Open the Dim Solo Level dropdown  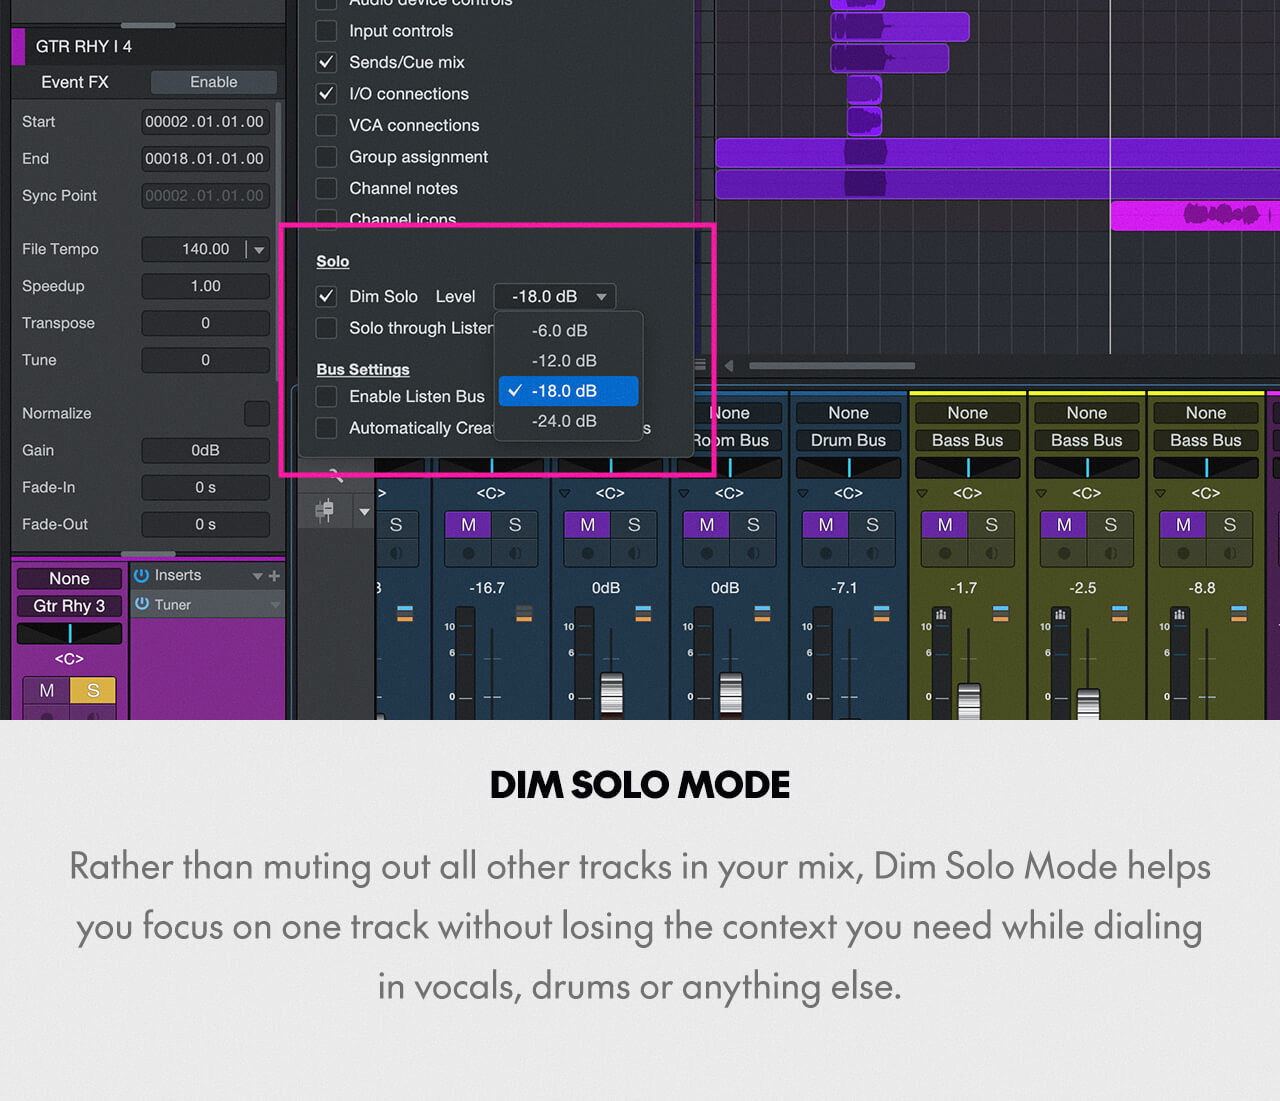pos(555,296)
